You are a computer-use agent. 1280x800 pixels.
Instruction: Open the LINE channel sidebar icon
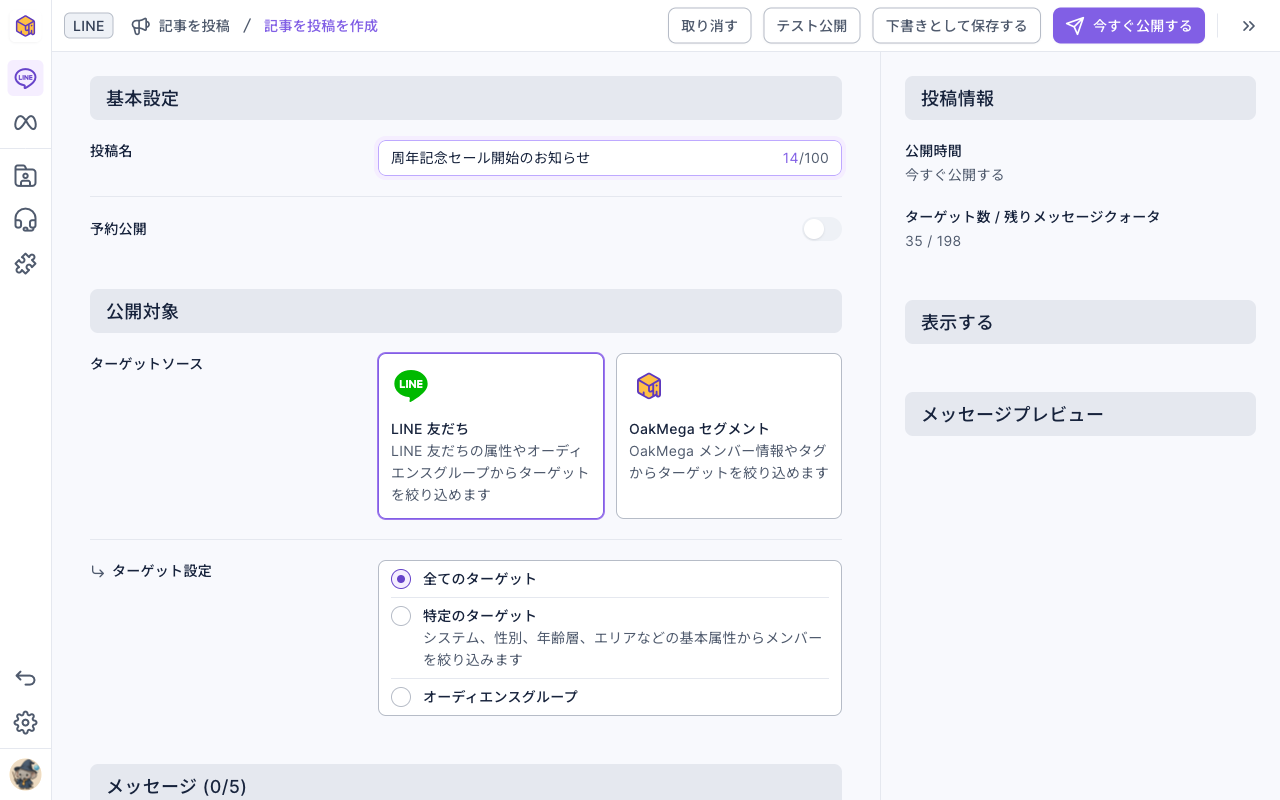[25, 78]
